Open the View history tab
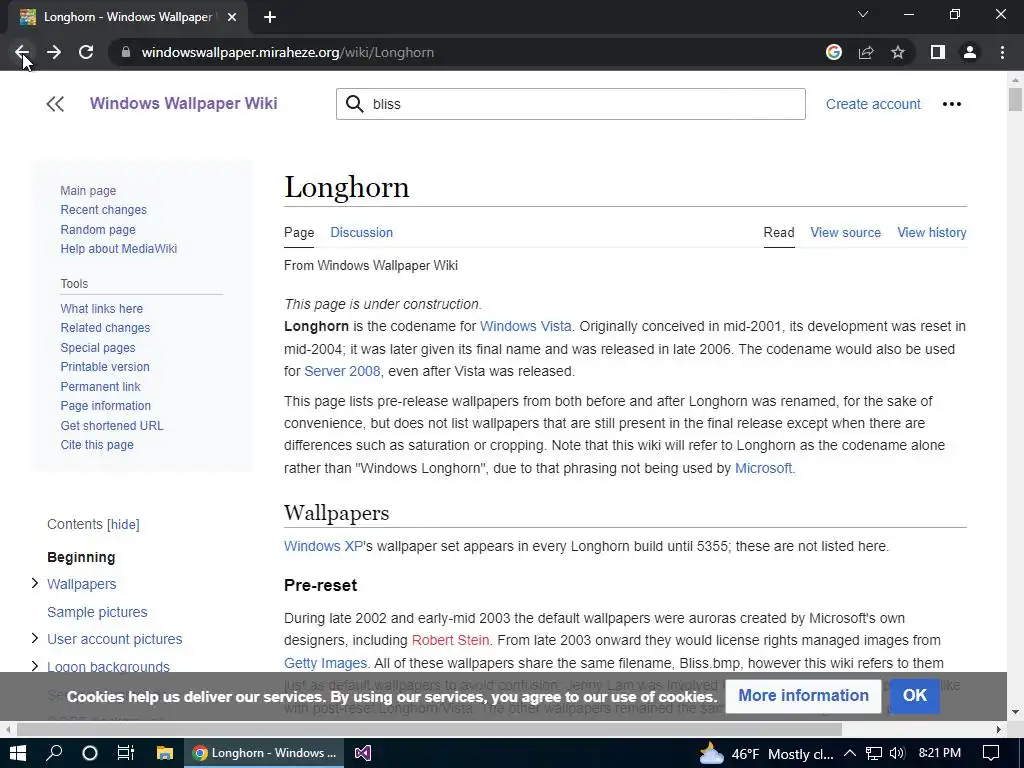Screen dimensions: 1024x768 click(x=932, y=232)
